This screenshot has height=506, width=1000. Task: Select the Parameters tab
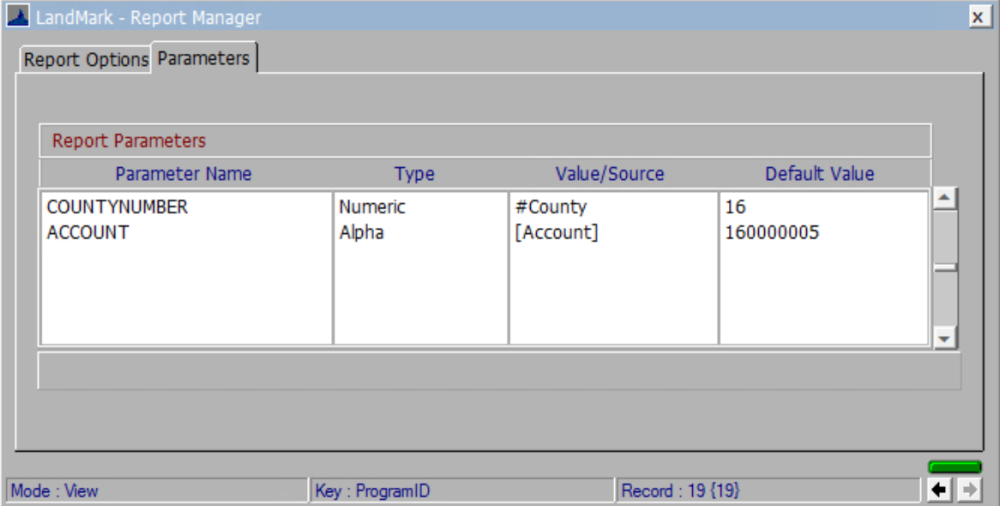203,58
